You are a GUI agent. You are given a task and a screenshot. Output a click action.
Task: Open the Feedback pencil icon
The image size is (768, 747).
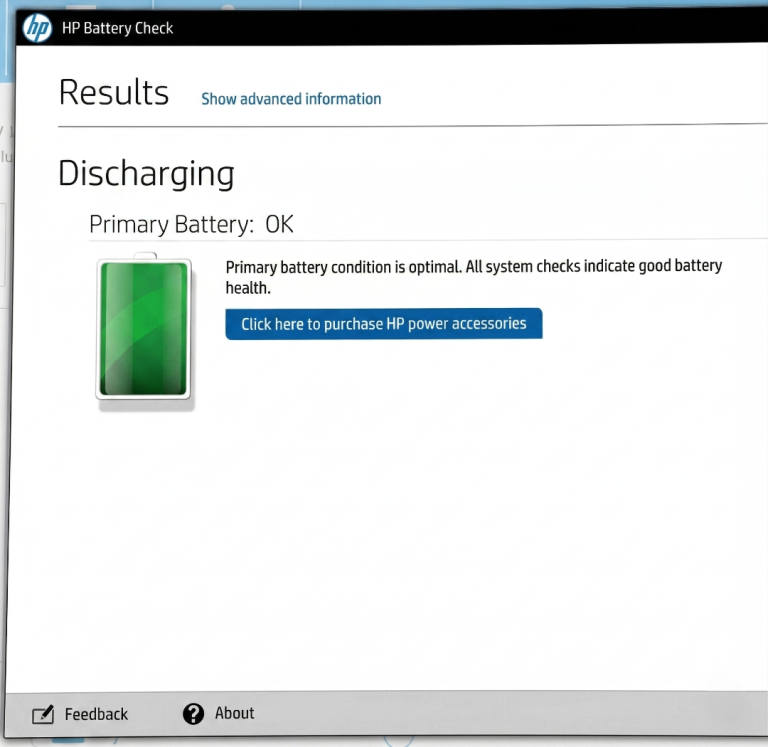43,715
